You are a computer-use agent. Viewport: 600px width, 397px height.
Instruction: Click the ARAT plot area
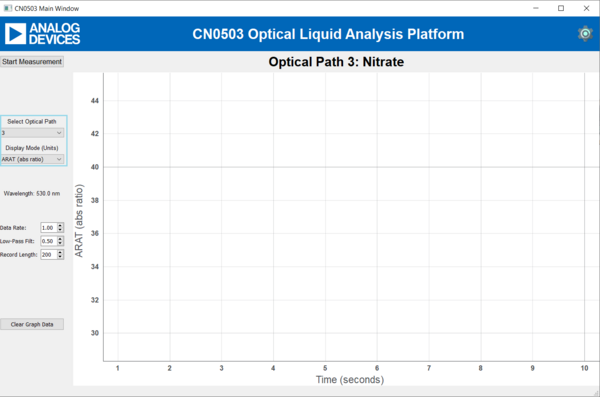coord(351,217)
